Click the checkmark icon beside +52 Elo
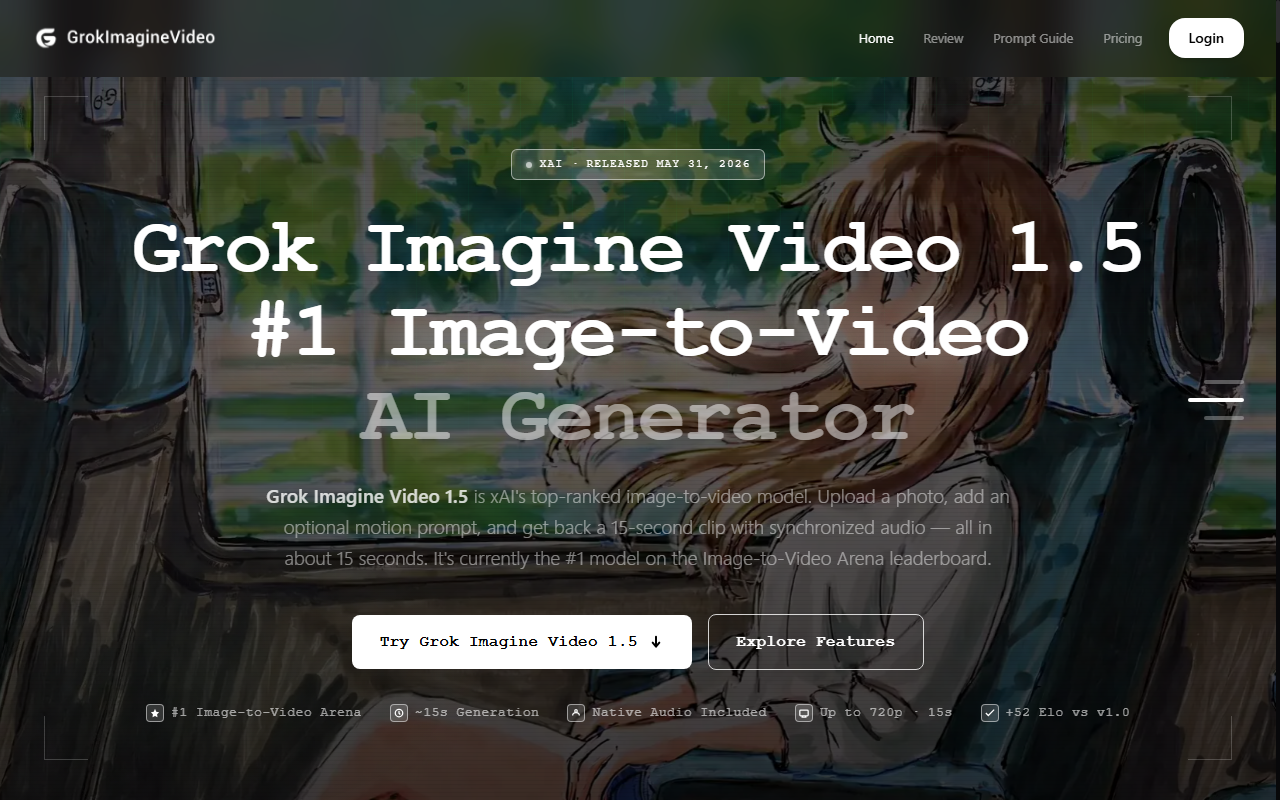The height and width of the screenshot is (800, 1280). click(990, 713)
